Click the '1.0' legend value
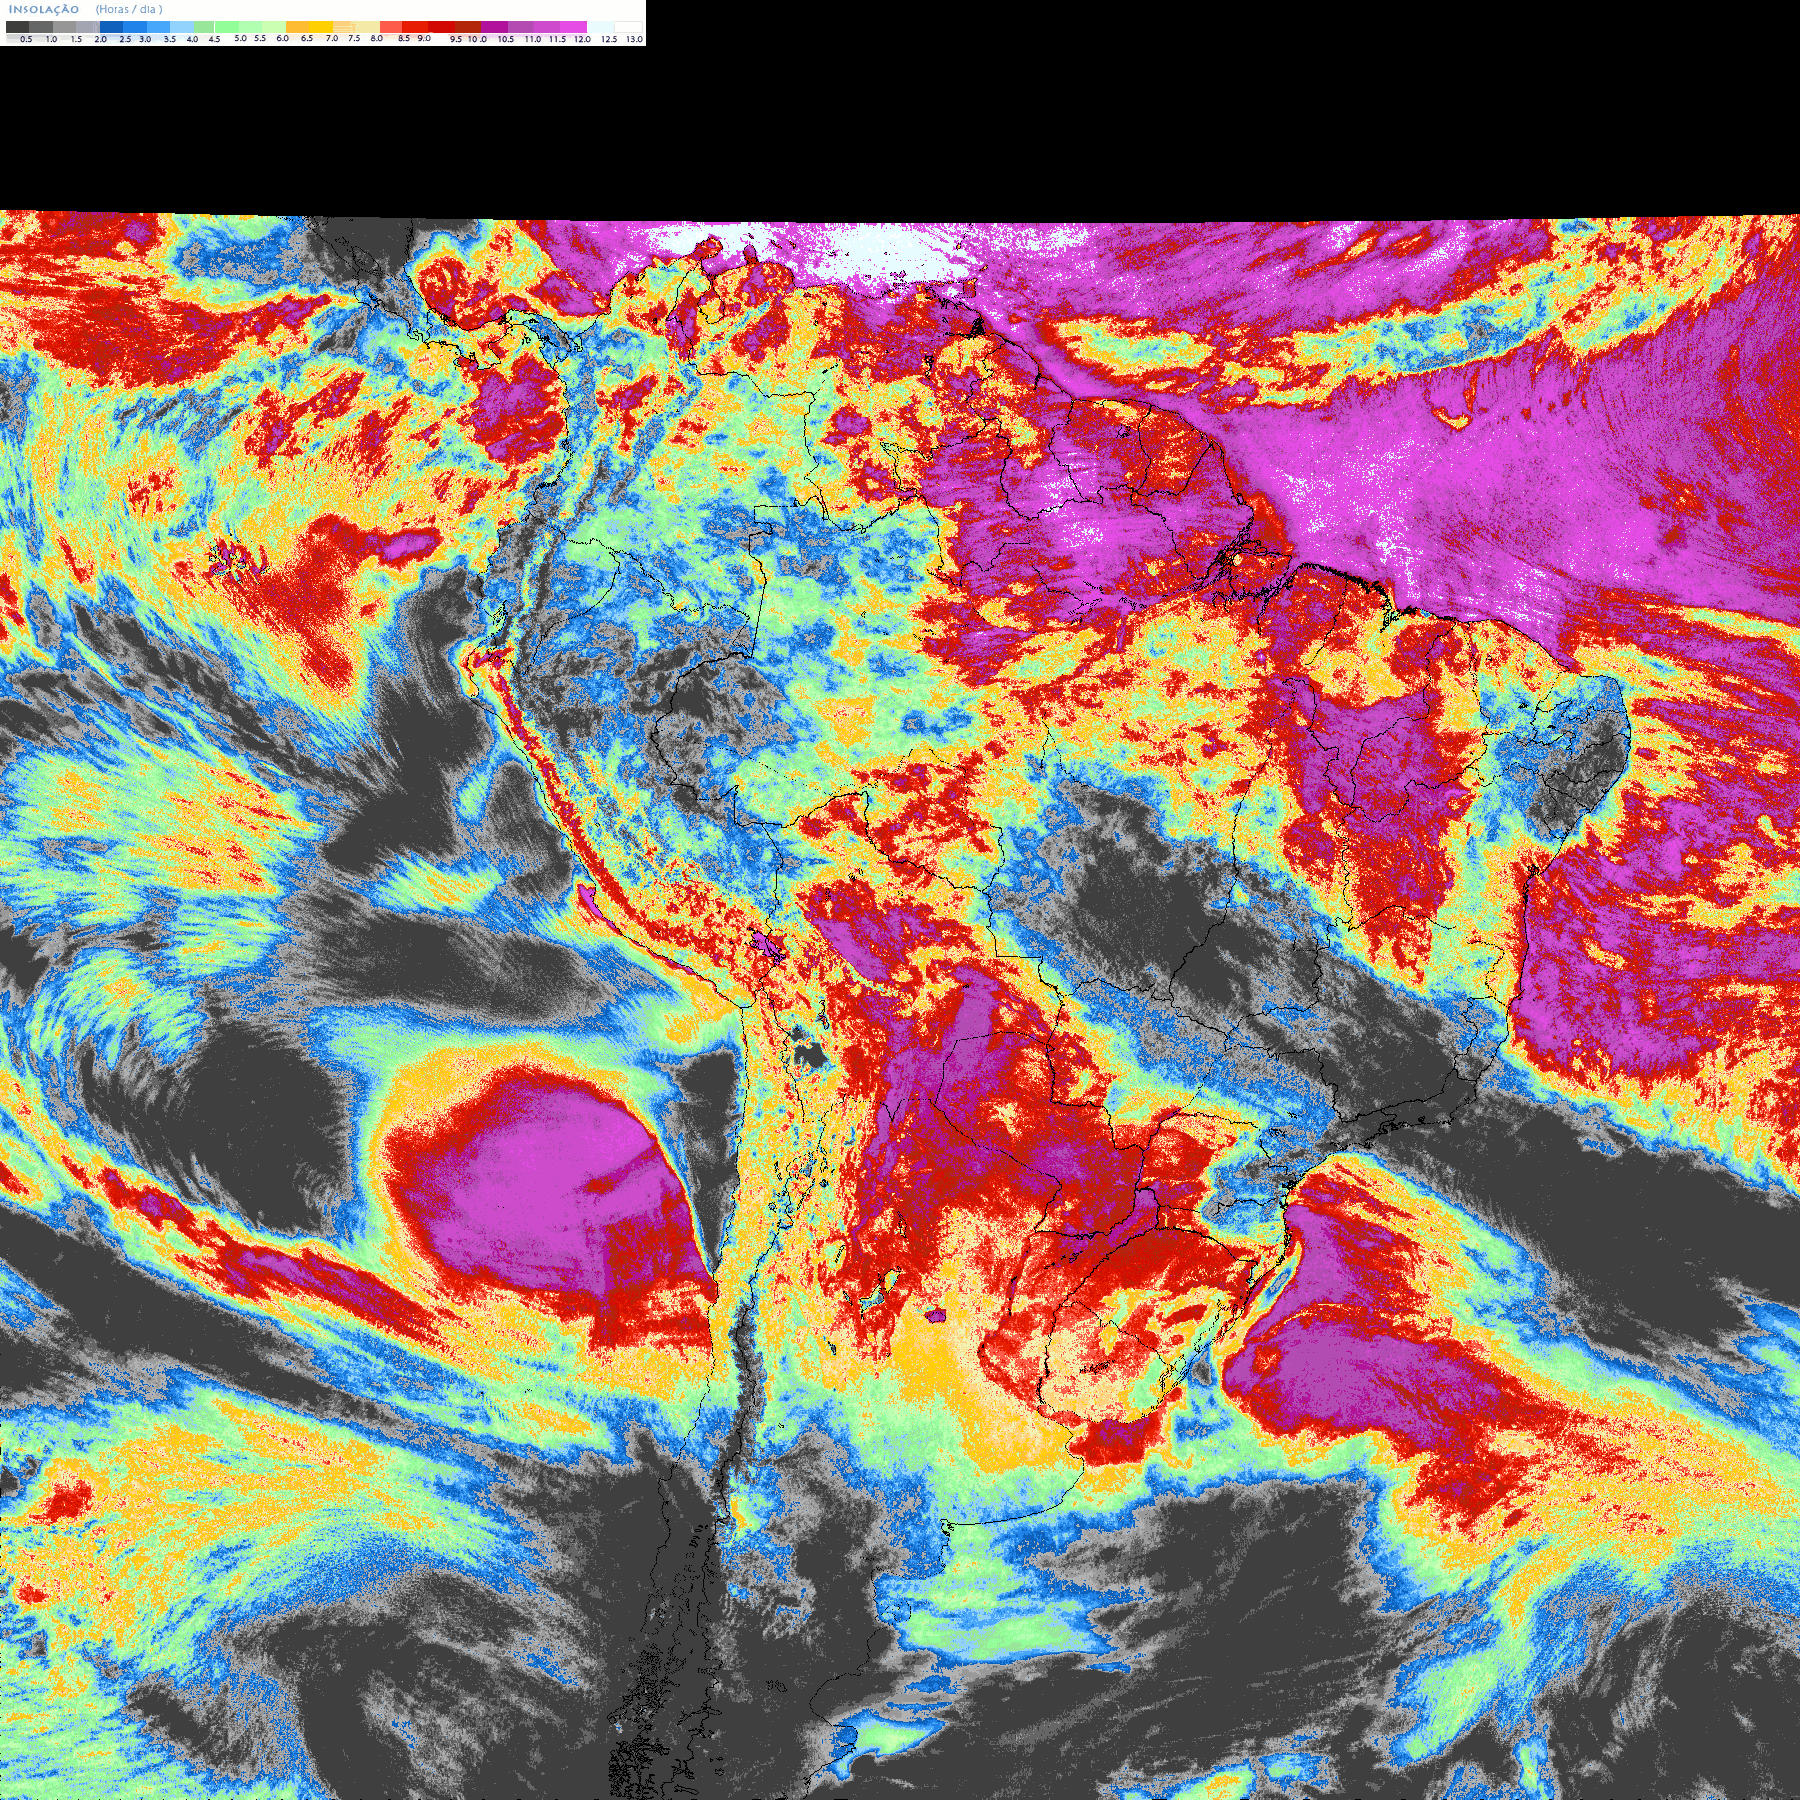Image resolution: width=1800 pixels, height=1800 pixels. click(x=51, y=39)
